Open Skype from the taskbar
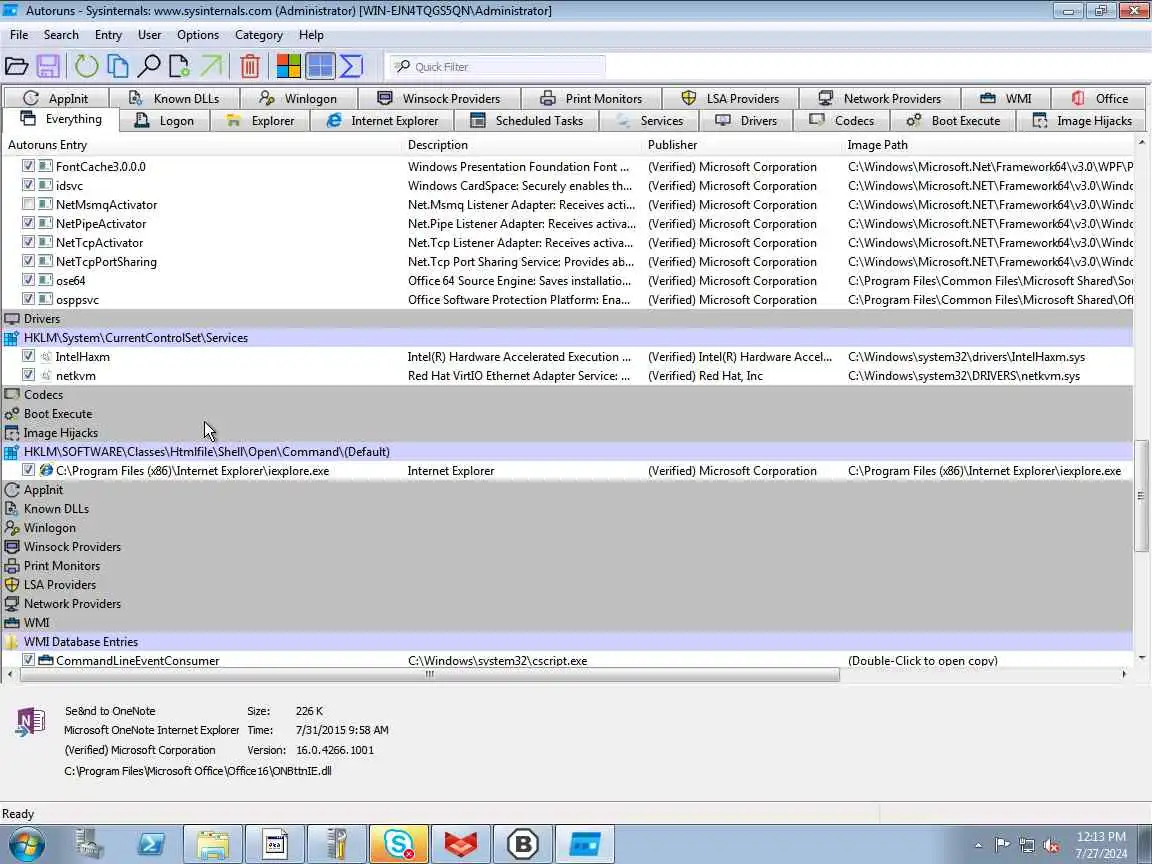1152x864 pixels. 398,844
